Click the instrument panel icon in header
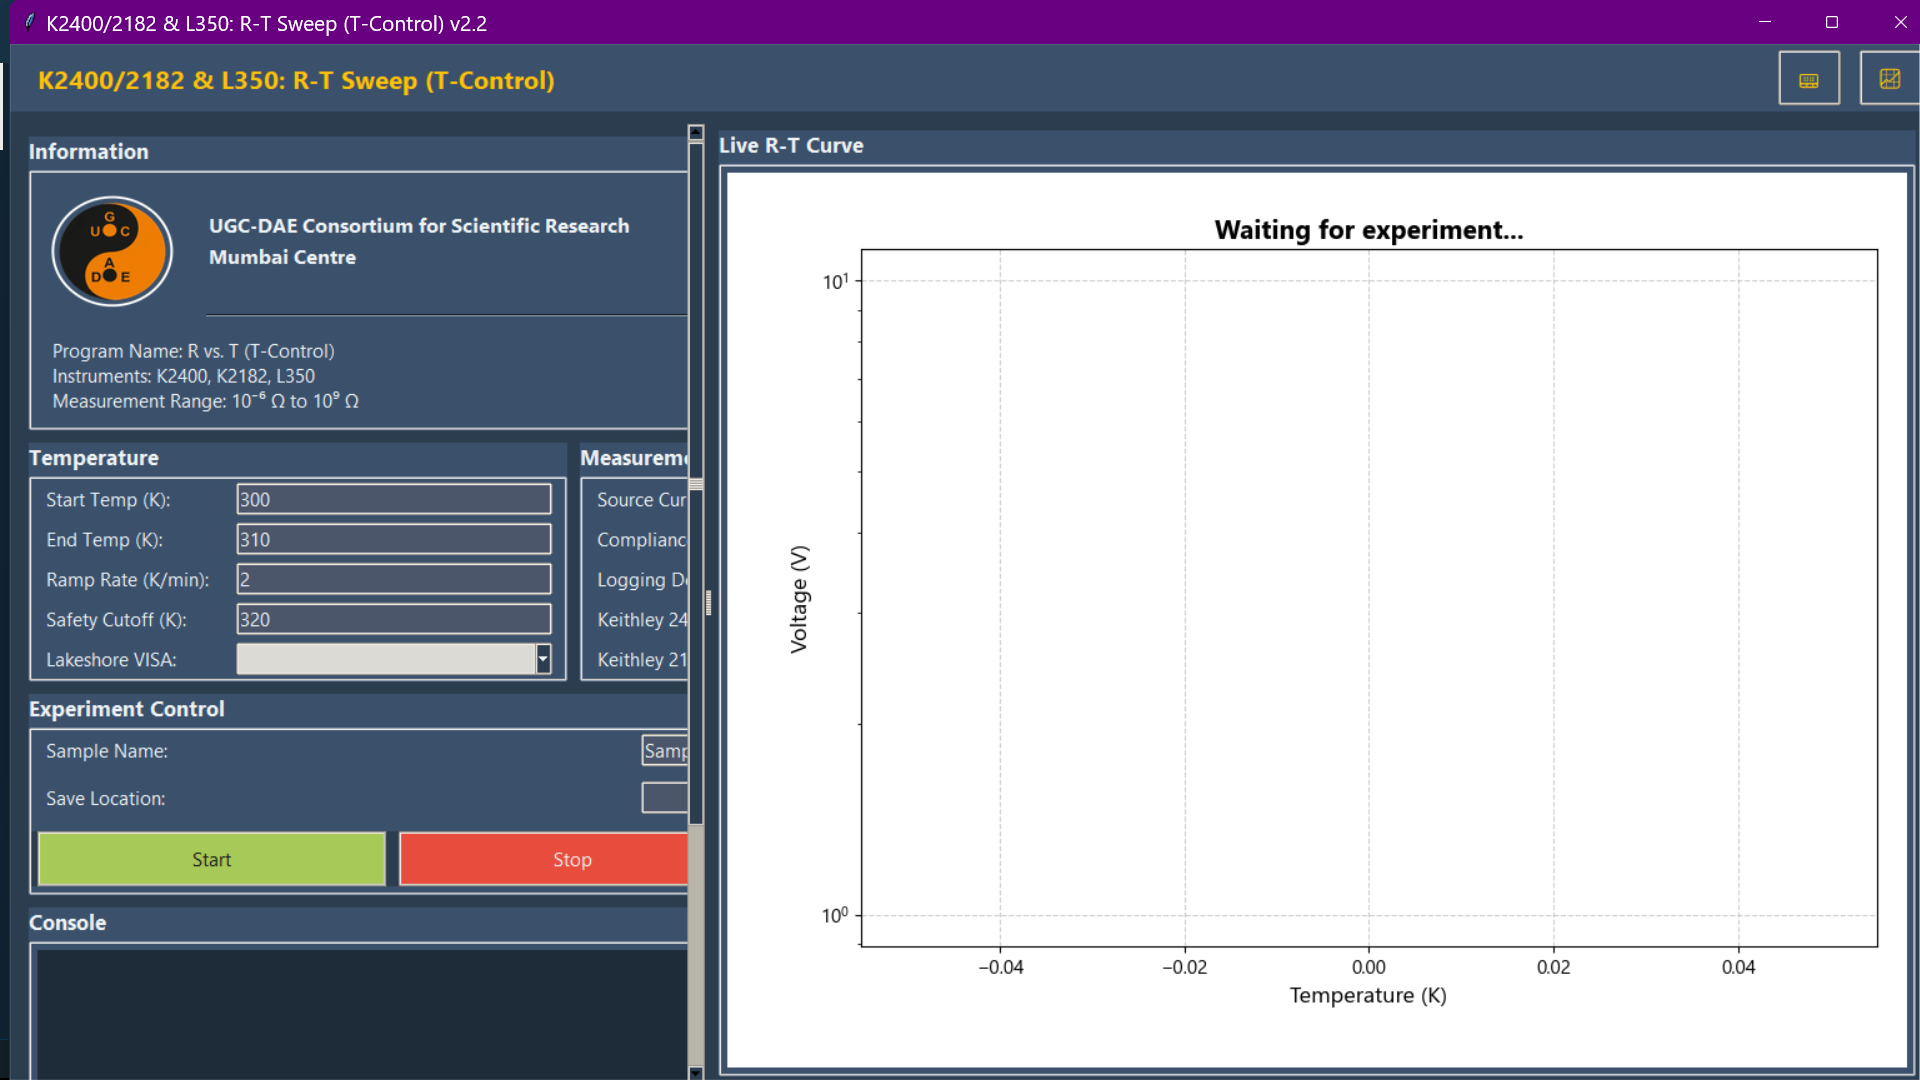 pos(1808,79)
